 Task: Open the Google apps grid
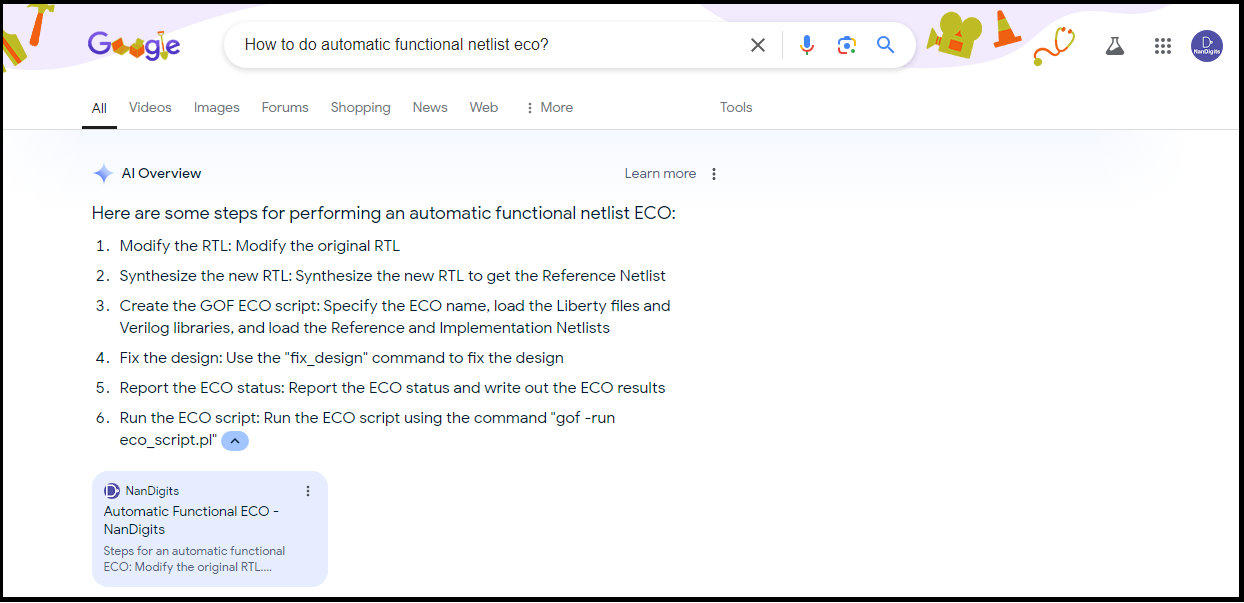tap(1162, 46)
